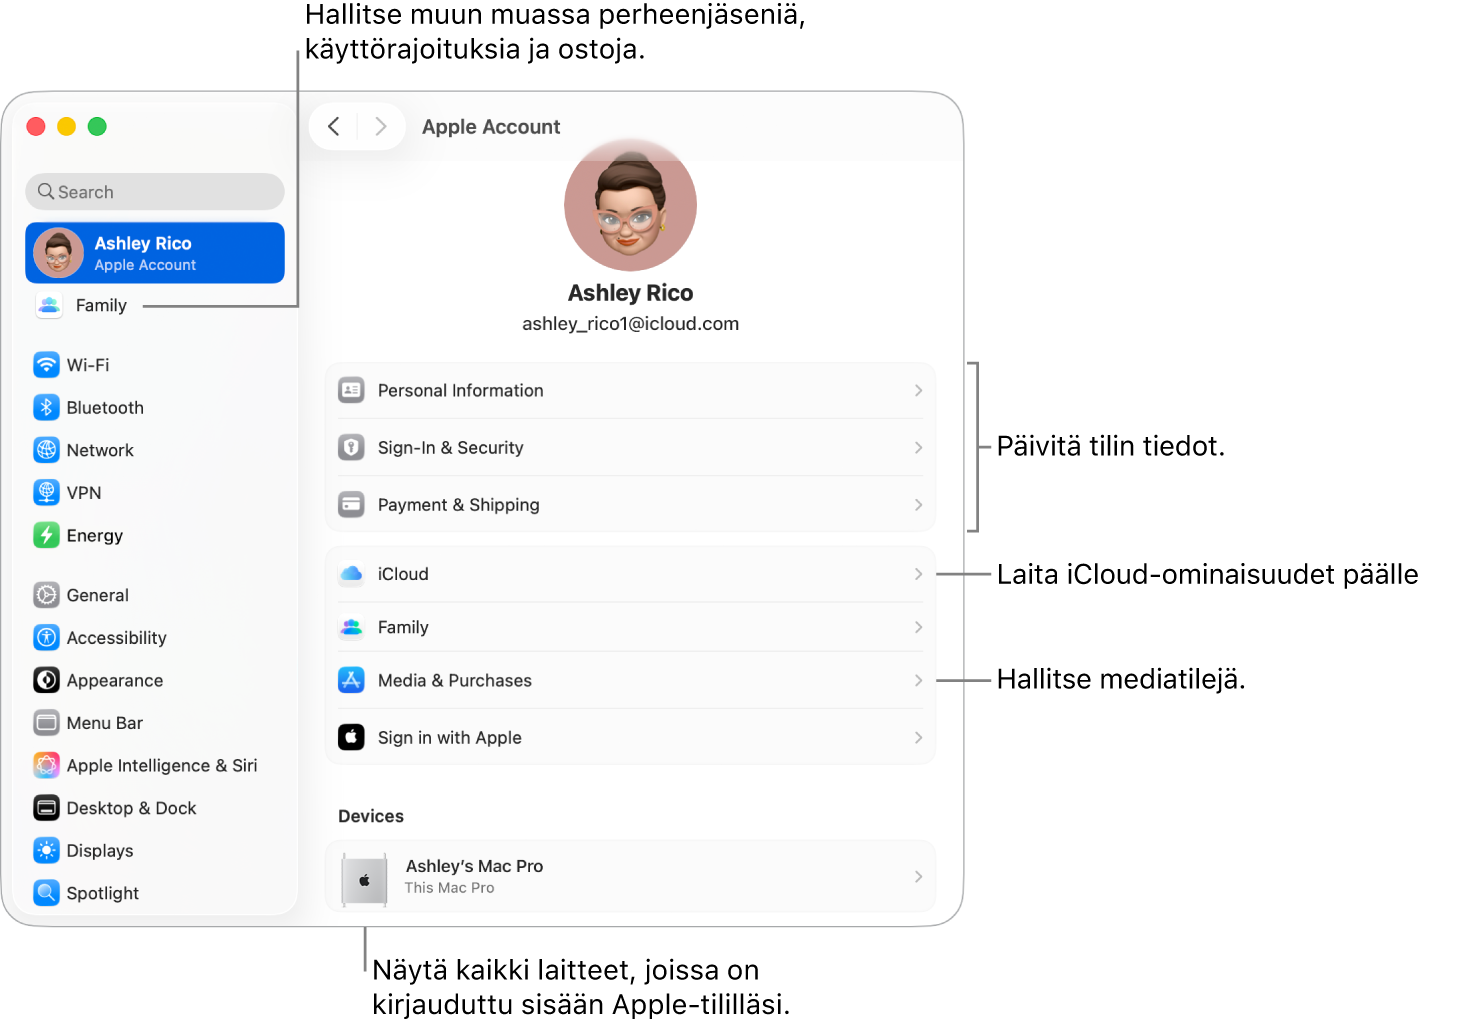The width and height of the screenshot is (1458, 1024).
Task: Expand Sign-In & Security row chevron
Action: 918,447
